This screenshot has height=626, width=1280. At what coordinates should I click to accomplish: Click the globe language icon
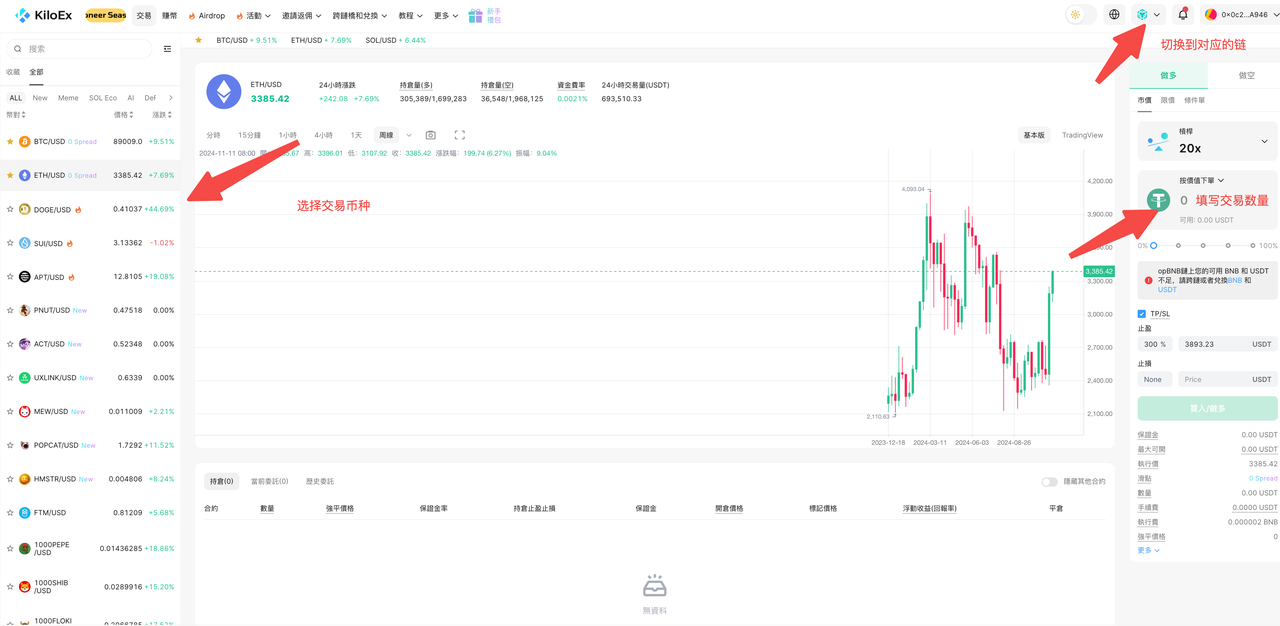[1114, 15]
